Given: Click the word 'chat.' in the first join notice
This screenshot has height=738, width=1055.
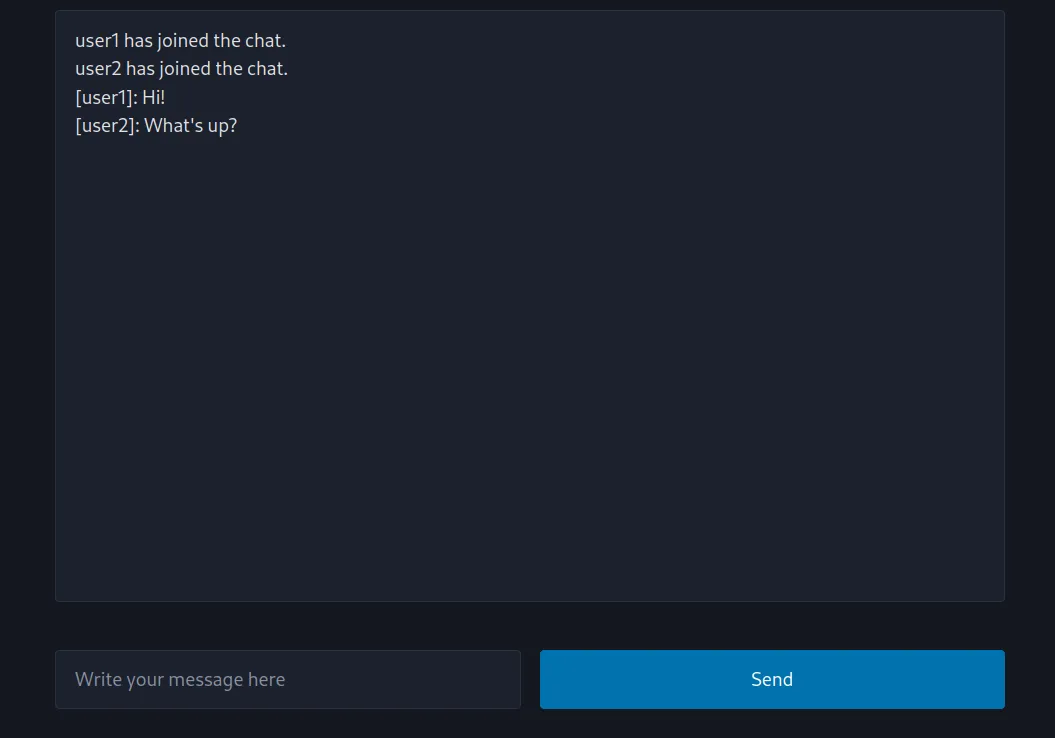Looking at the screenshot, I should 266,40.
